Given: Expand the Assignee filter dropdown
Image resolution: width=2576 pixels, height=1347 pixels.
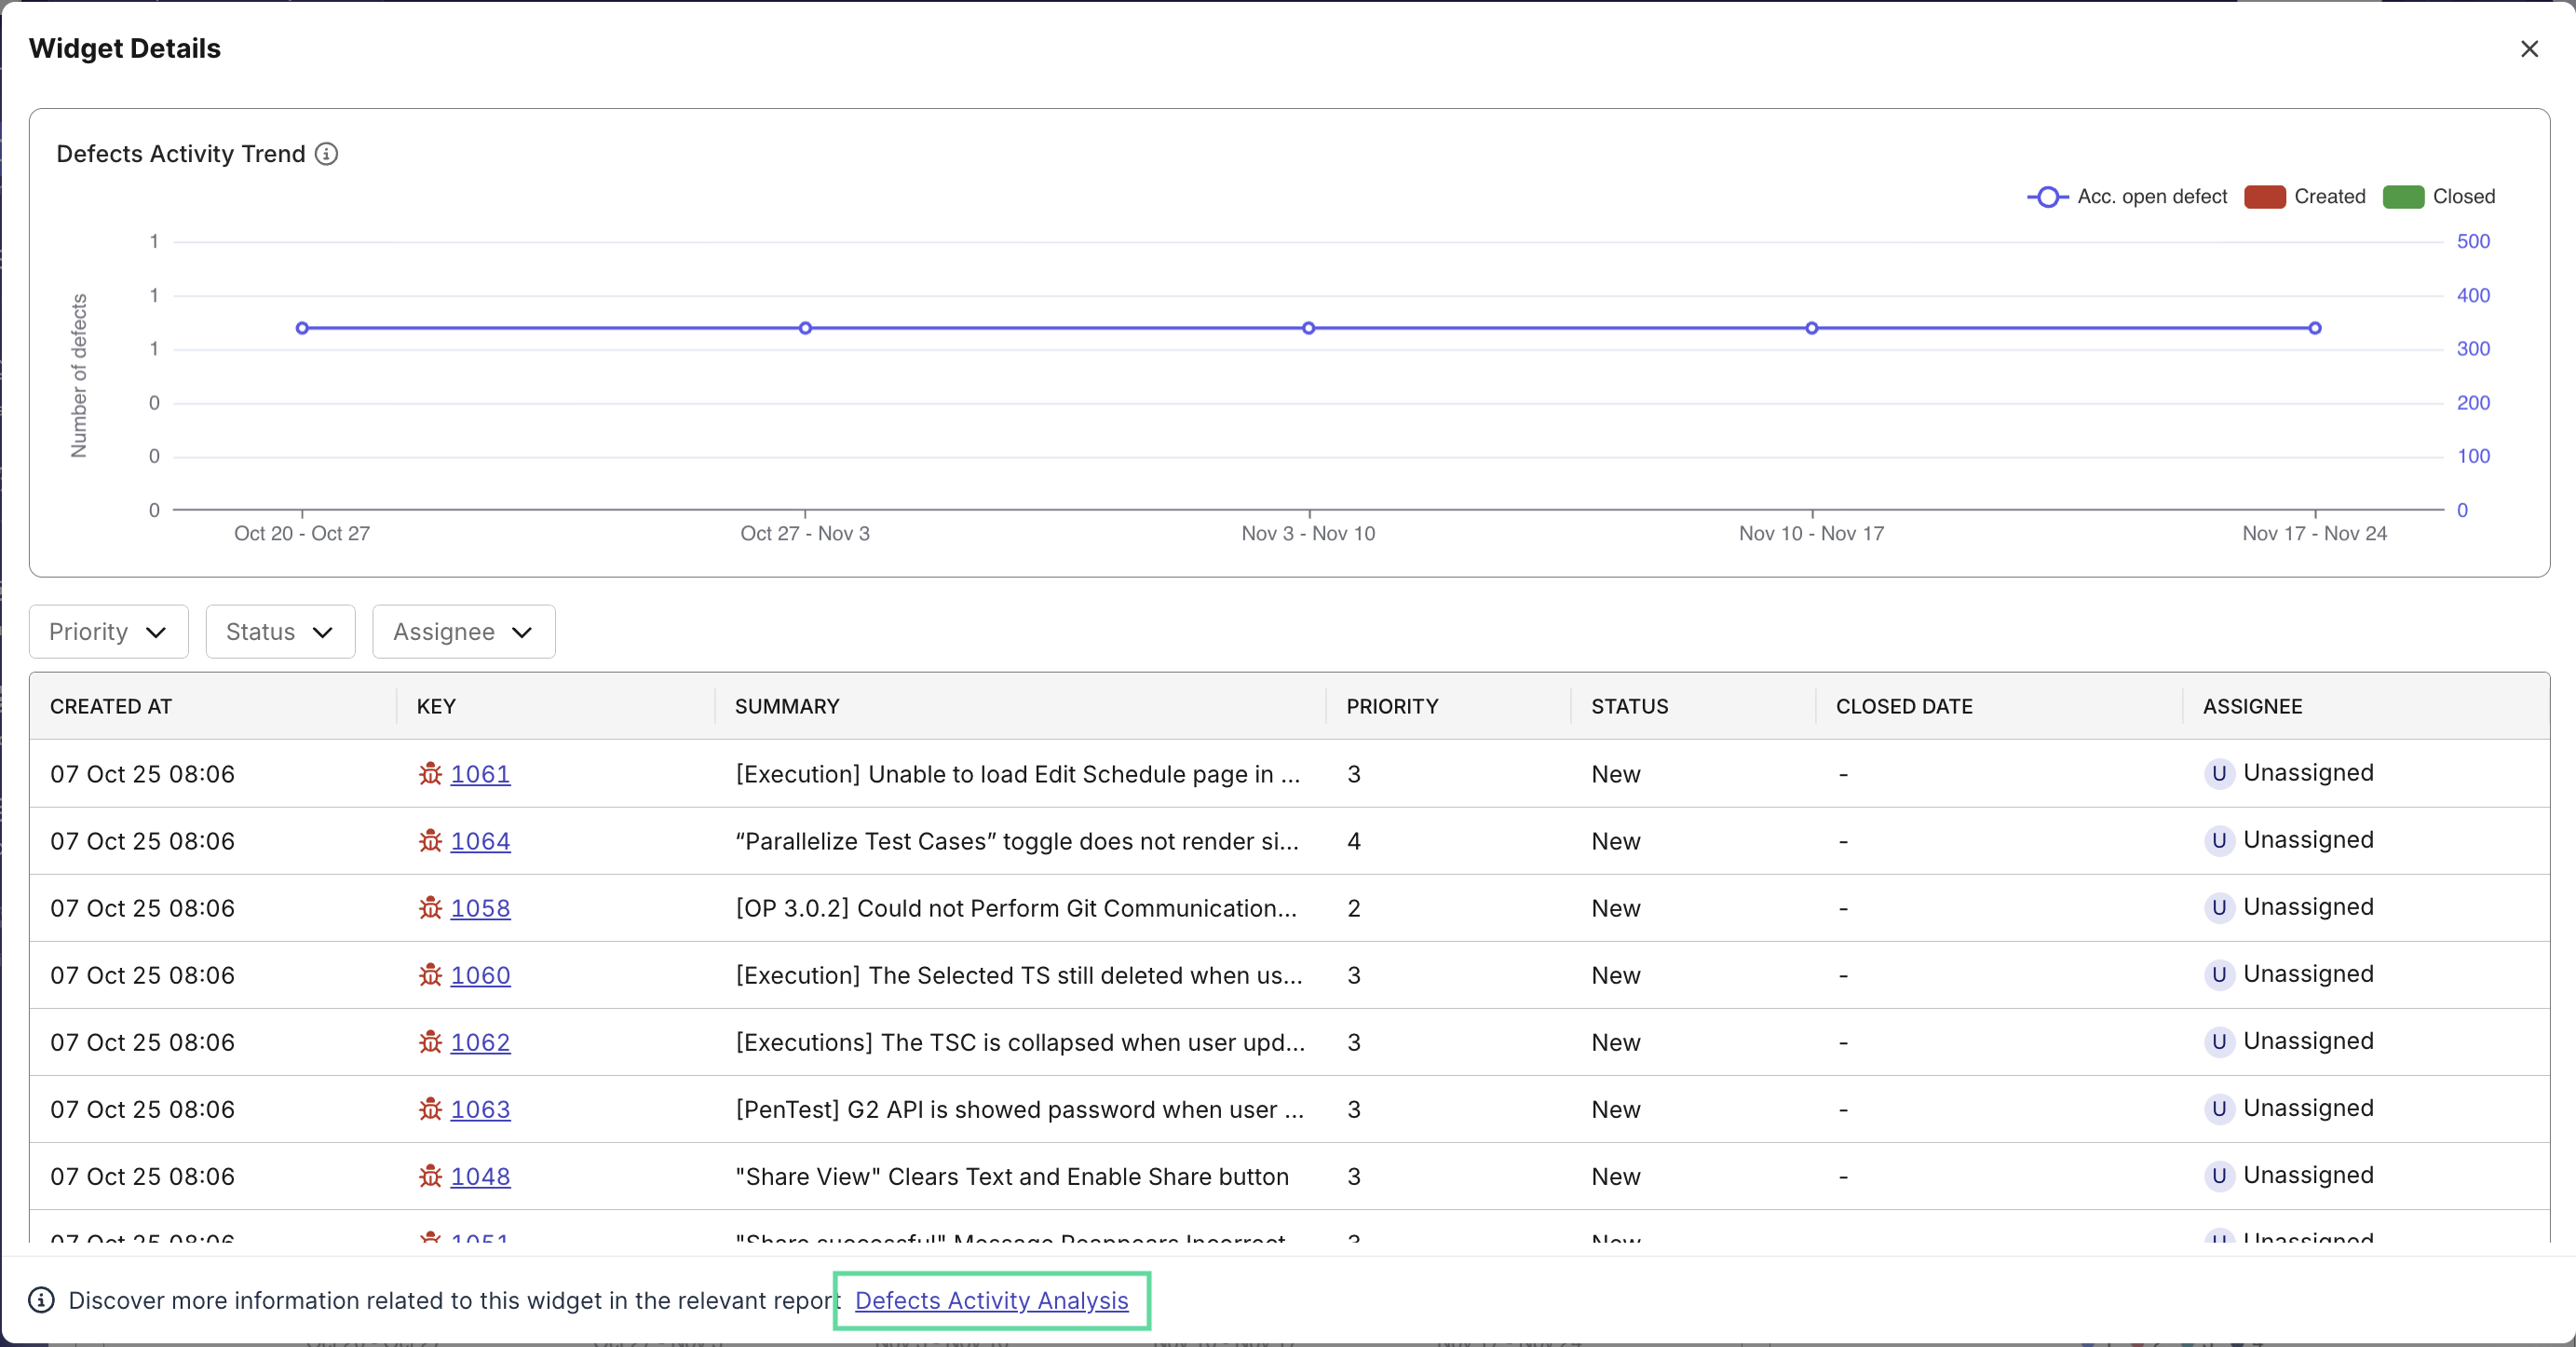Looking at the screenshot, I should tap(462, 631).
